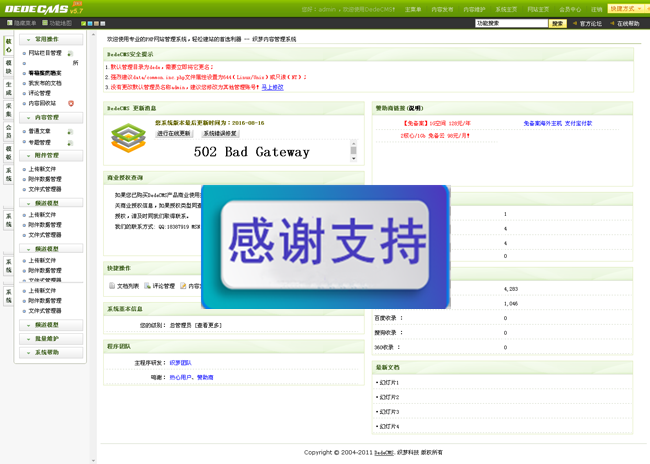Screen dimensions: 650x464
Task: Open 普通文章 in sidebar
Action: (x=39, y=131)
